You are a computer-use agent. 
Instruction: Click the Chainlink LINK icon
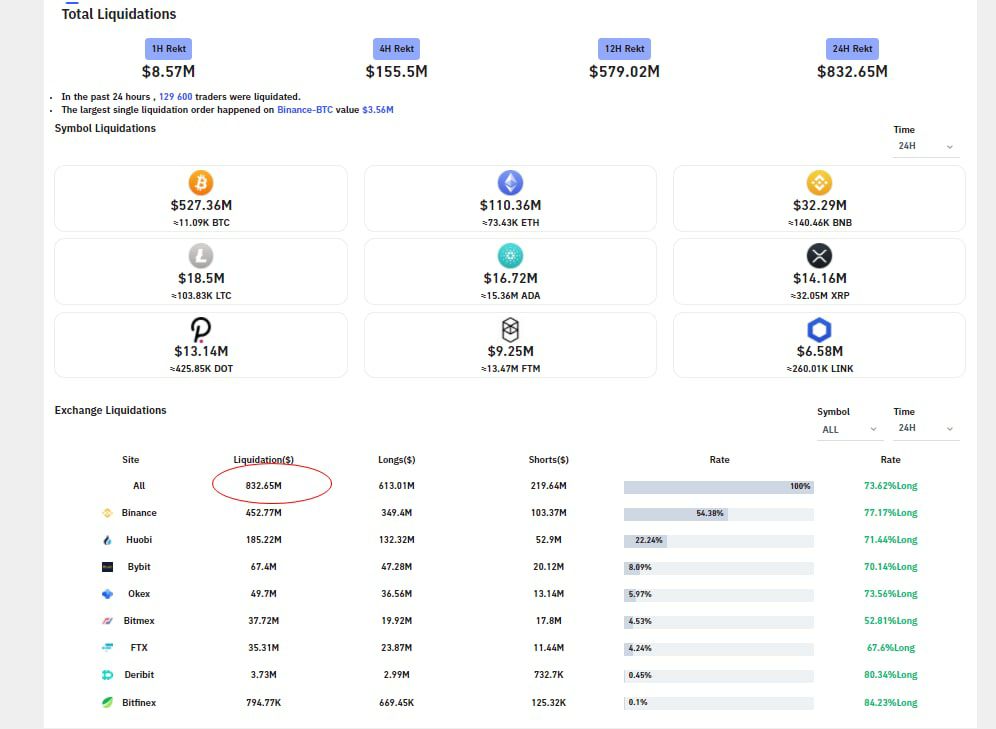click(819, 330)
